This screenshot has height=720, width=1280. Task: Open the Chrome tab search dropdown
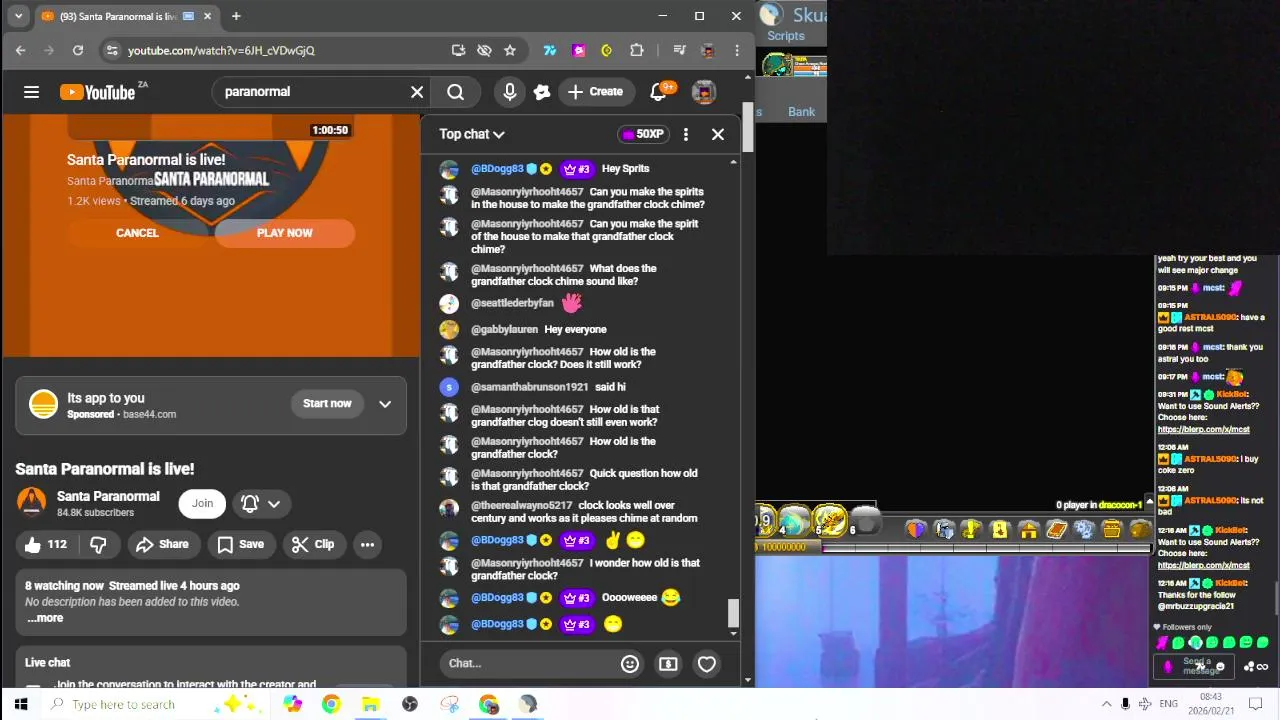click(x=18, y=16)
